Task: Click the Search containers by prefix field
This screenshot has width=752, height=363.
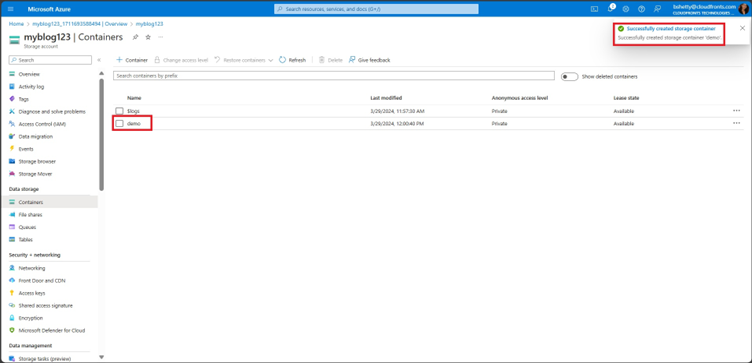Action: 334,76
